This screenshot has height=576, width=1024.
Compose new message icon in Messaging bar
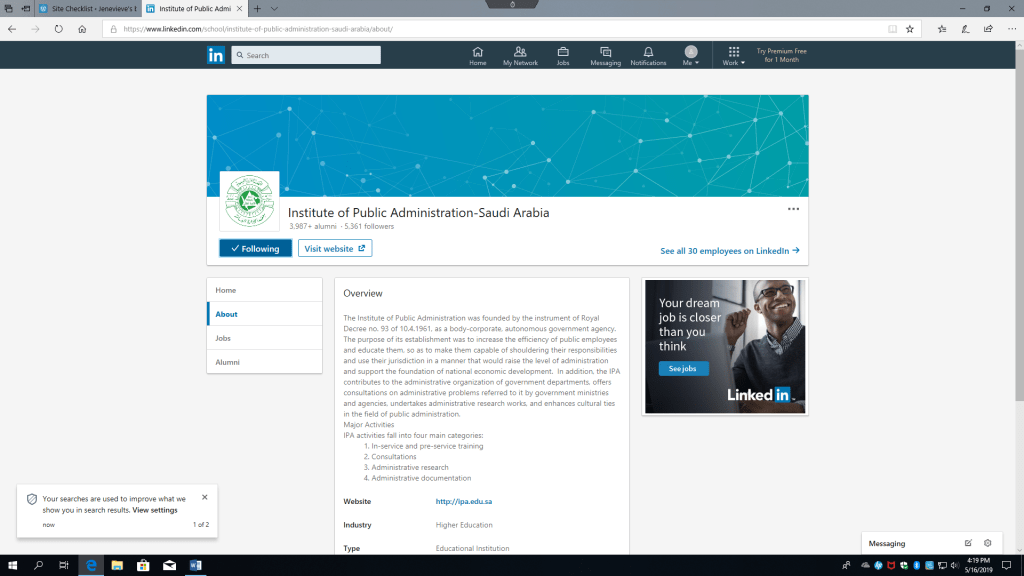(968, 543)
